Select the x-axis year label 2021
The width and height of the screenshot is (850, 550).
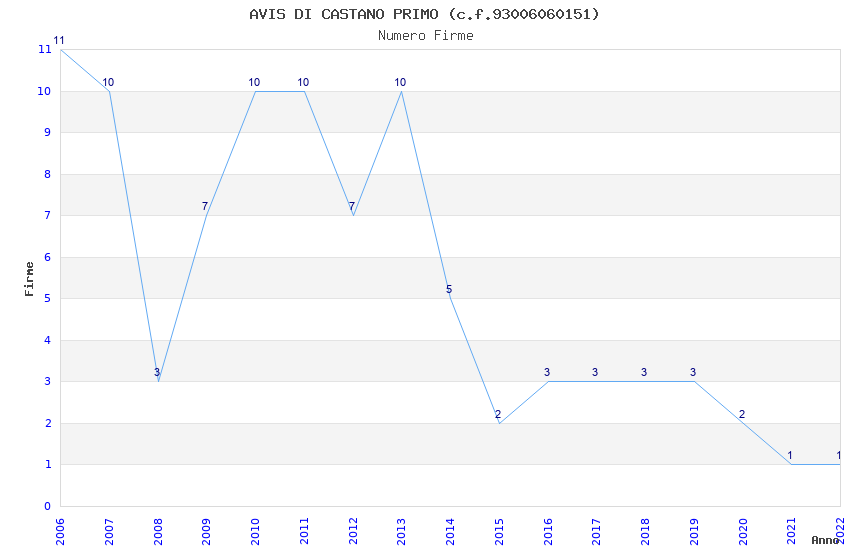(791, 531)
